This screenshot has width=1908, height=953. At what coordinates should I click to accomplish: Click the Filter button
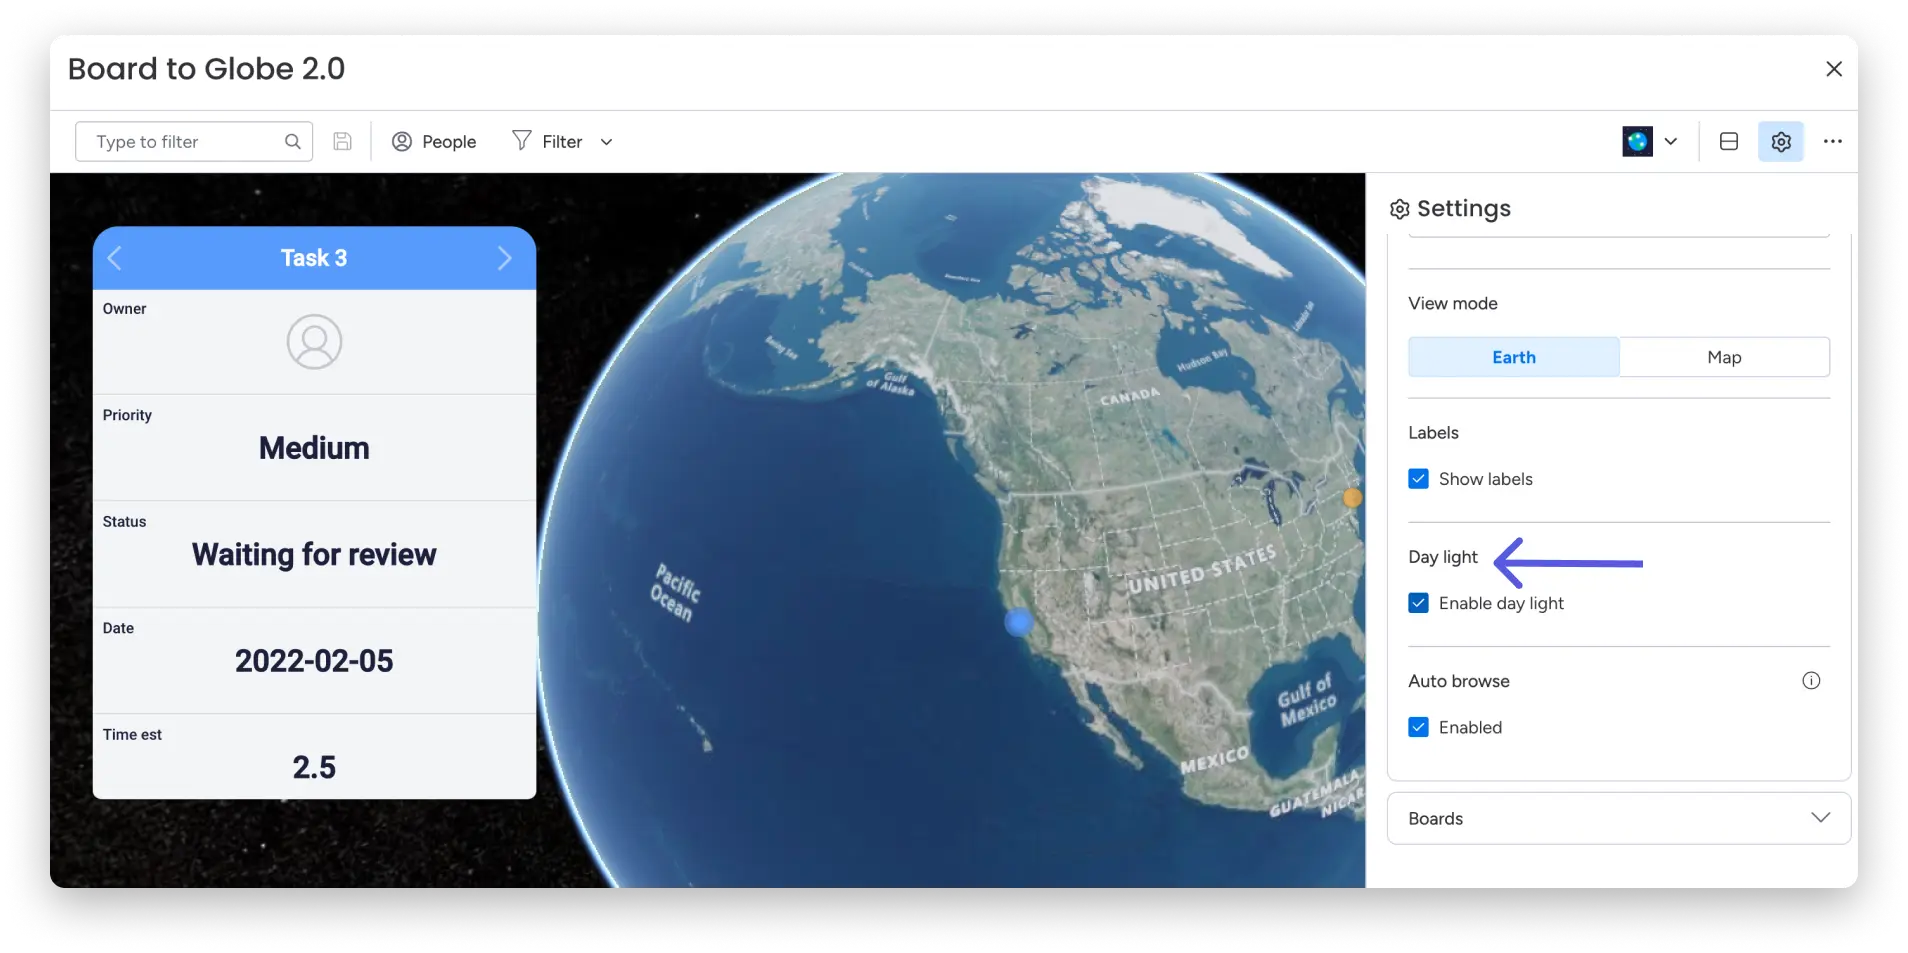(x=548, y=142)
